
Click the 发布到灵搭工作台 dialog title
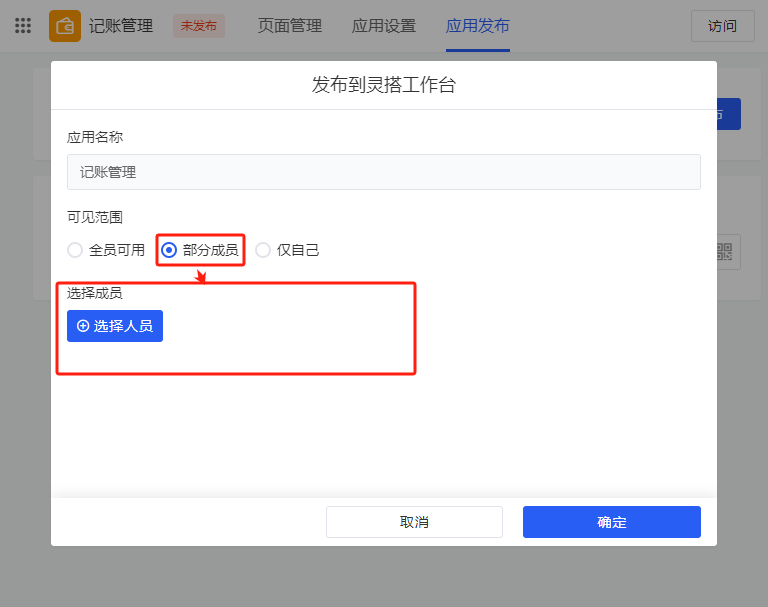click(x=384, y=85)
